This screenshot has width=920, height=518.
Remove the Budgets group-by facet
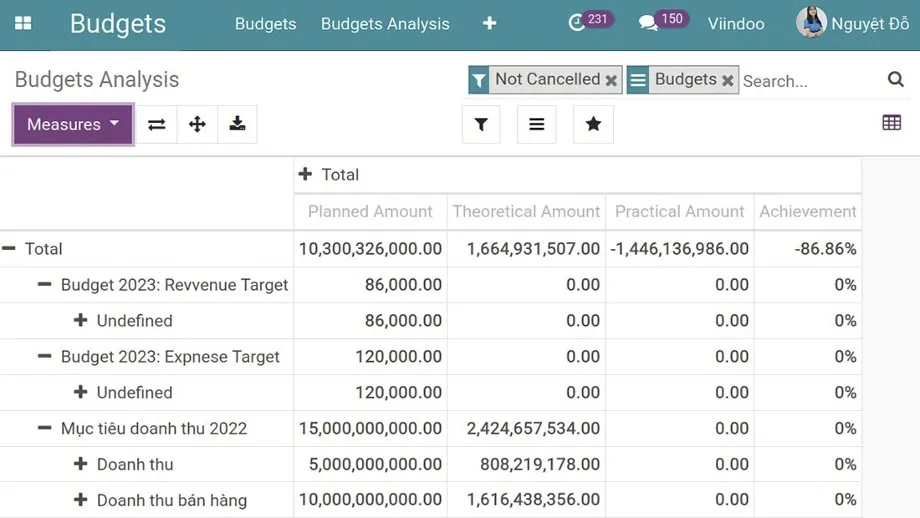pos(728,80)
